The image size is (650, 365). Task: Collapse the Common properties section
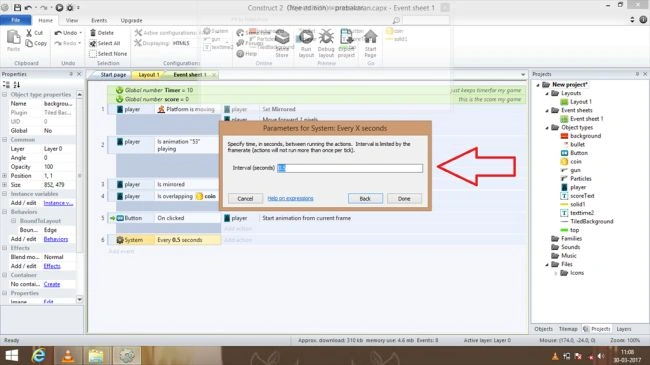click(5, 140)
